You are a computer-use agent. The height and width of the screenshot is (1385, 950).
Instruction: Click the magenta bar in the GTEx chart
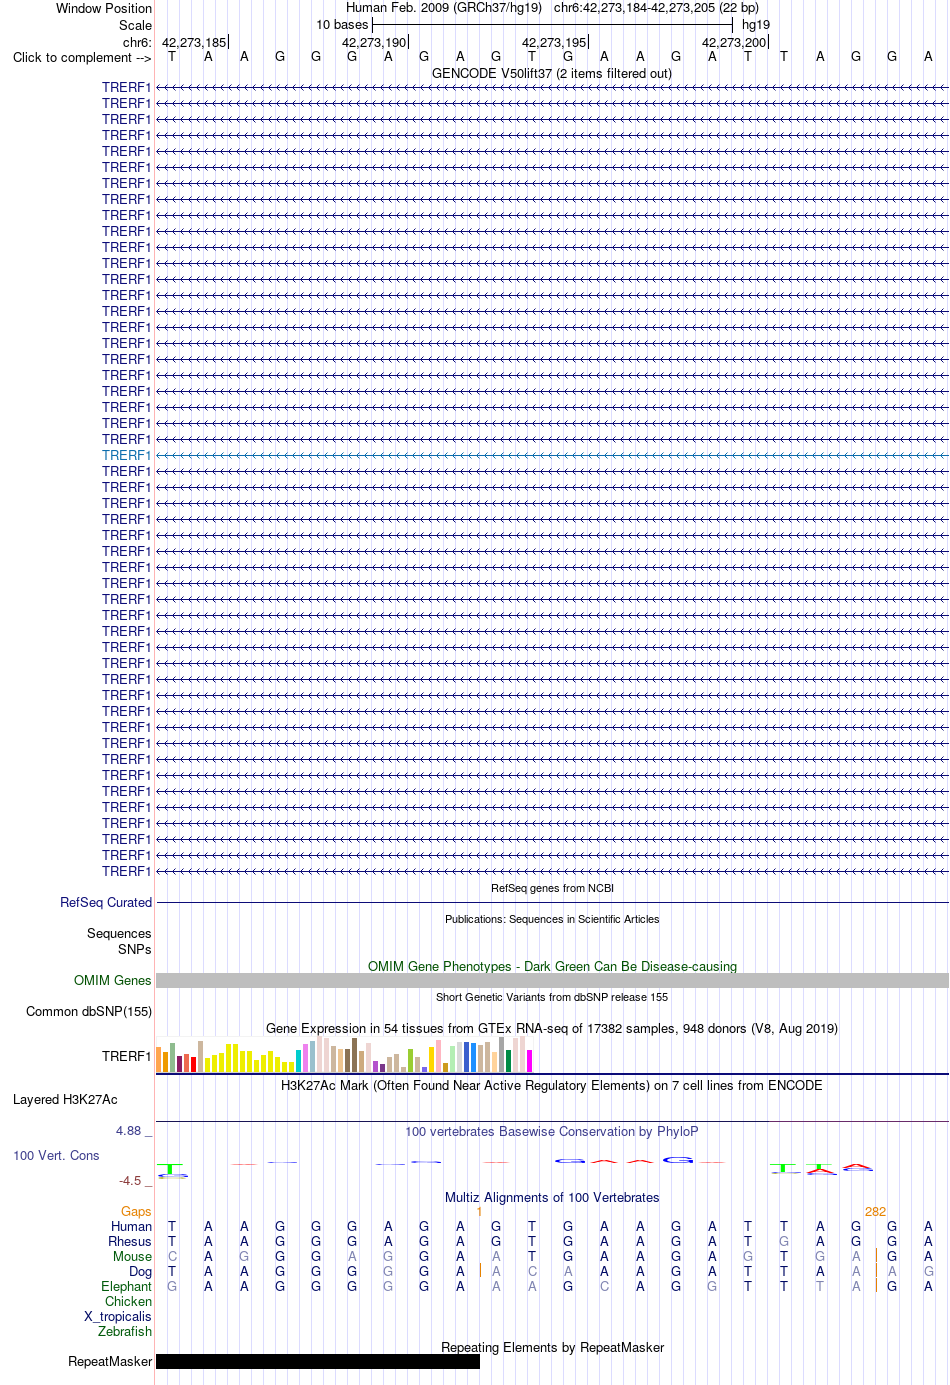(530, 1061)
